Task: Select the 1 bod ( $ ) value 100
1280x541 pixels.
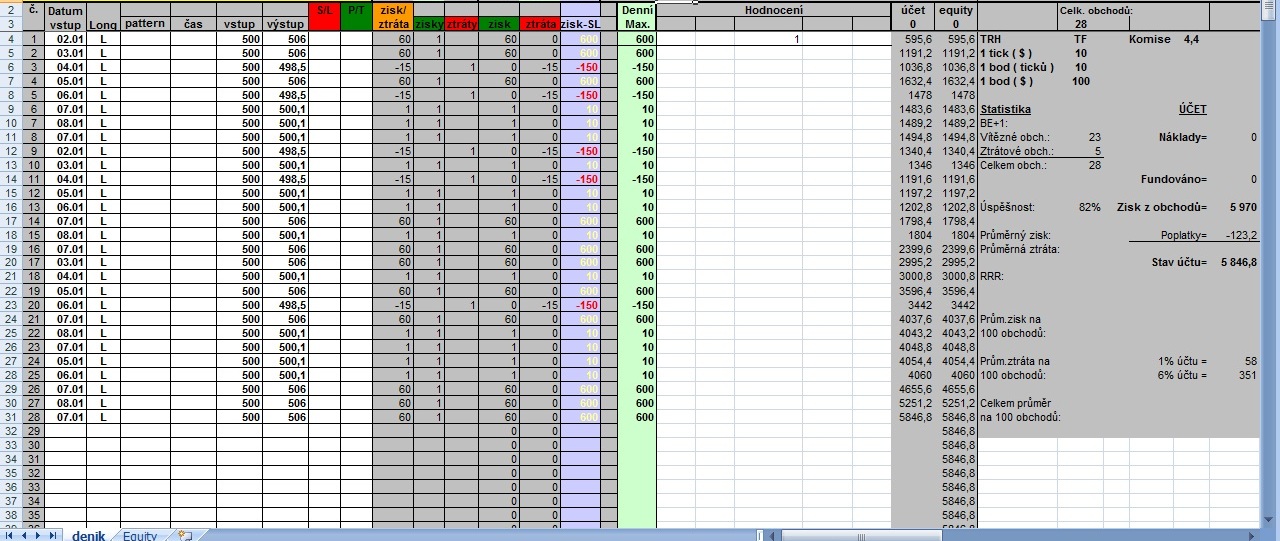Action: [x=1081, y=80]
